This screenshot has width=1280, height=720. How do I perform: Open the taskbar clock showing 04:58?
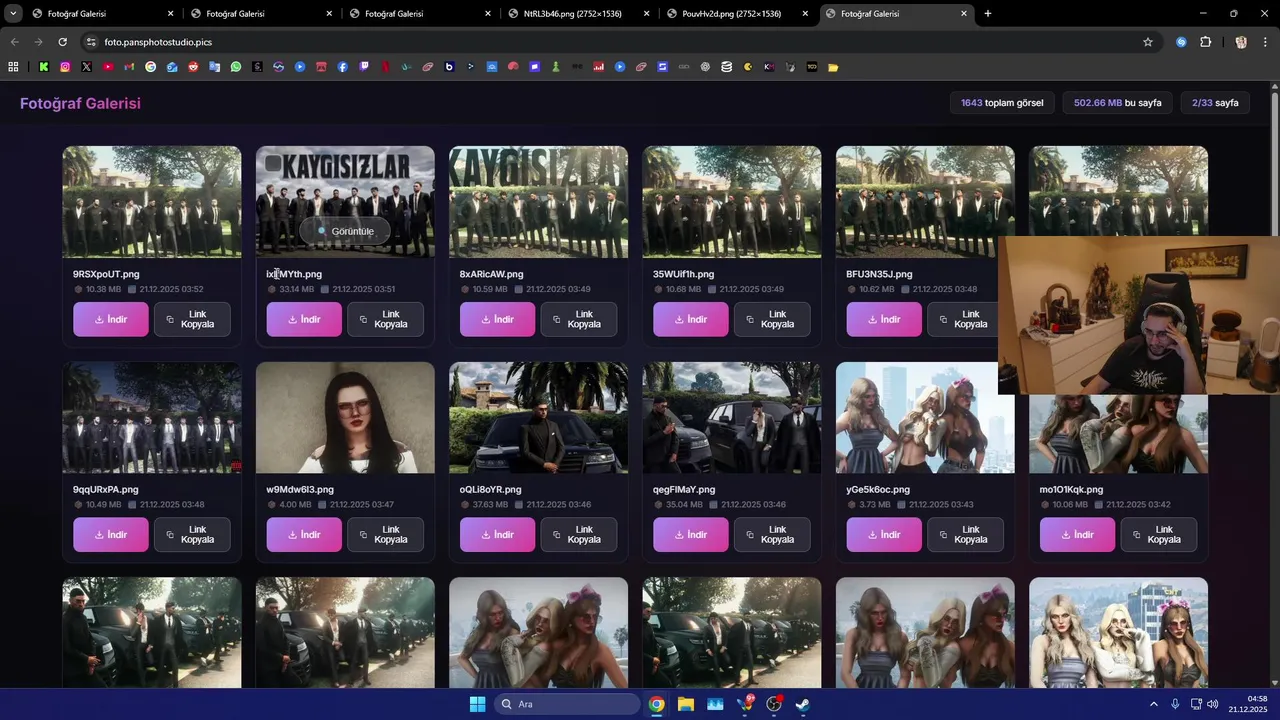tap(1249, 704)
